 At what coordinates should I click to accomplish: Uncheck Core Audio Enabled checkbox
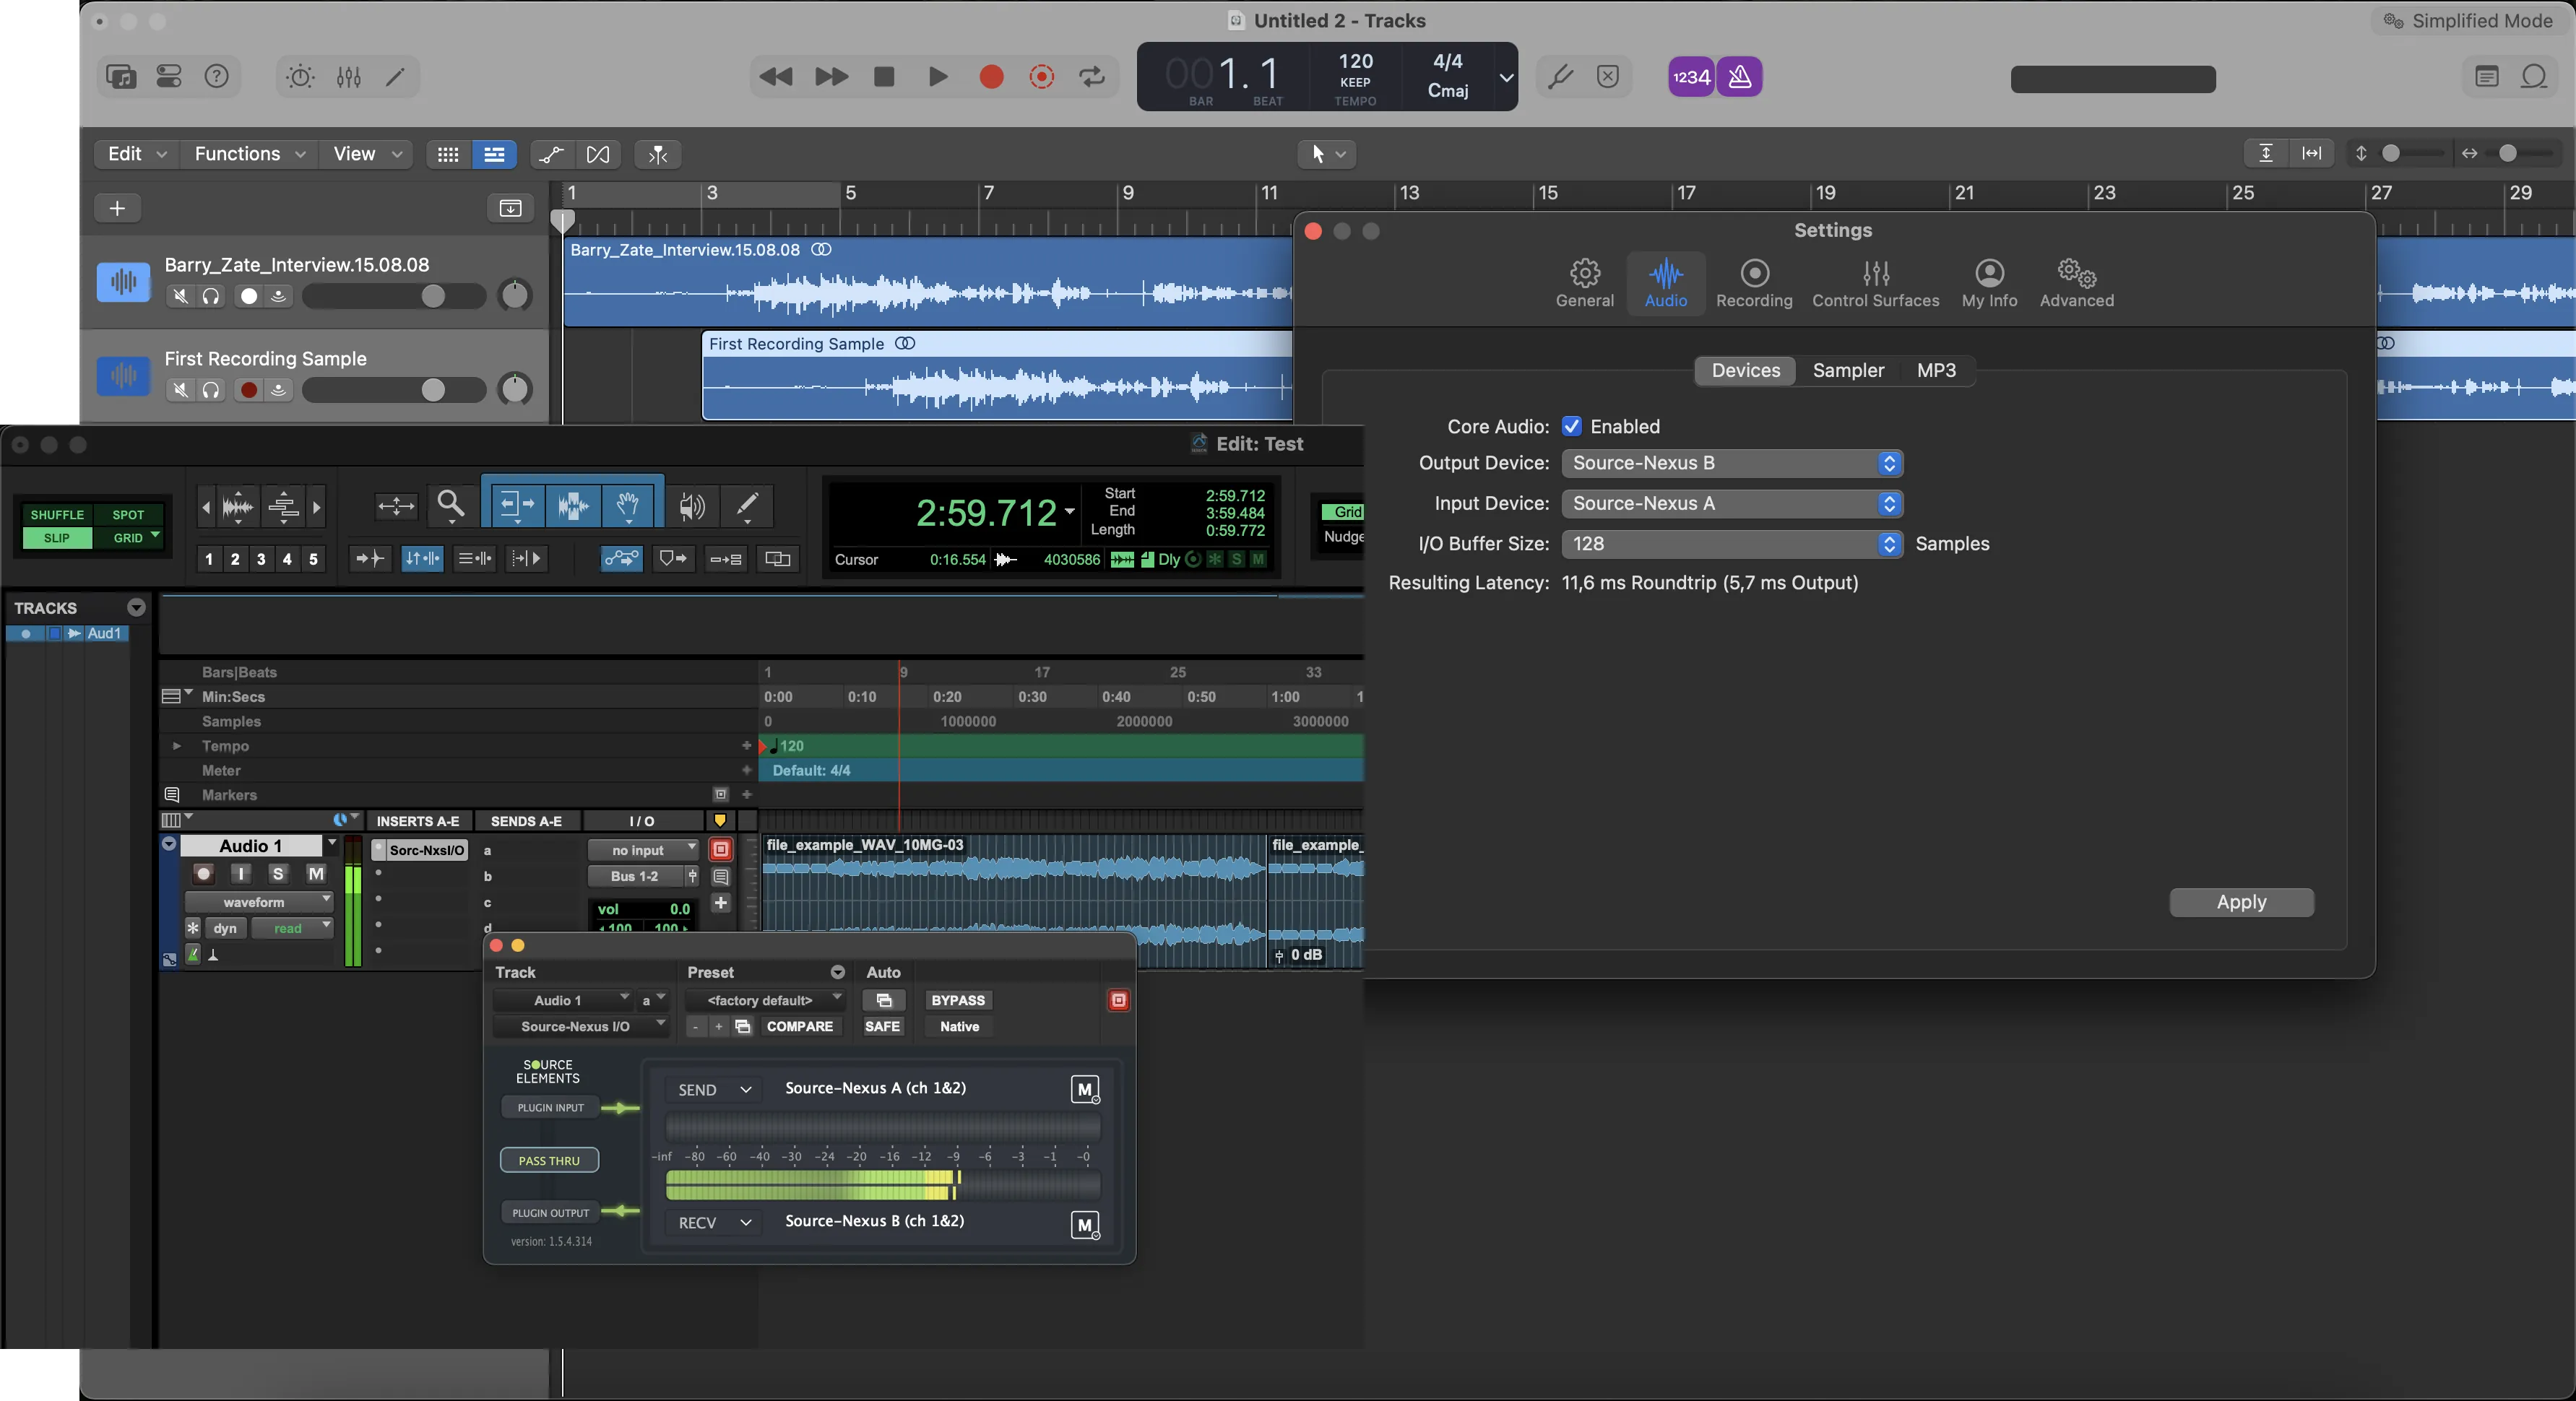click(1571, 426)
